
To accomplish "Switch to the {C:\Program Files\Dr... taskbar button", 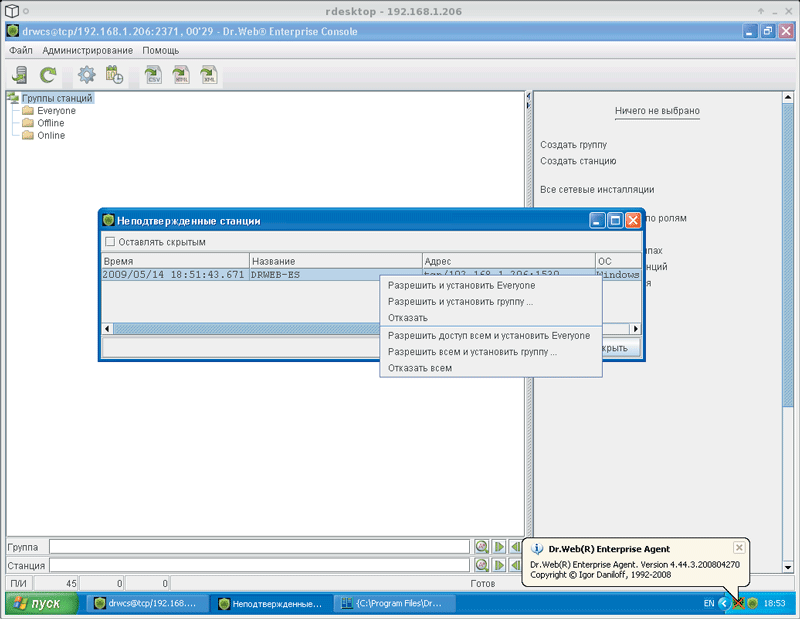I will [394, 603].
